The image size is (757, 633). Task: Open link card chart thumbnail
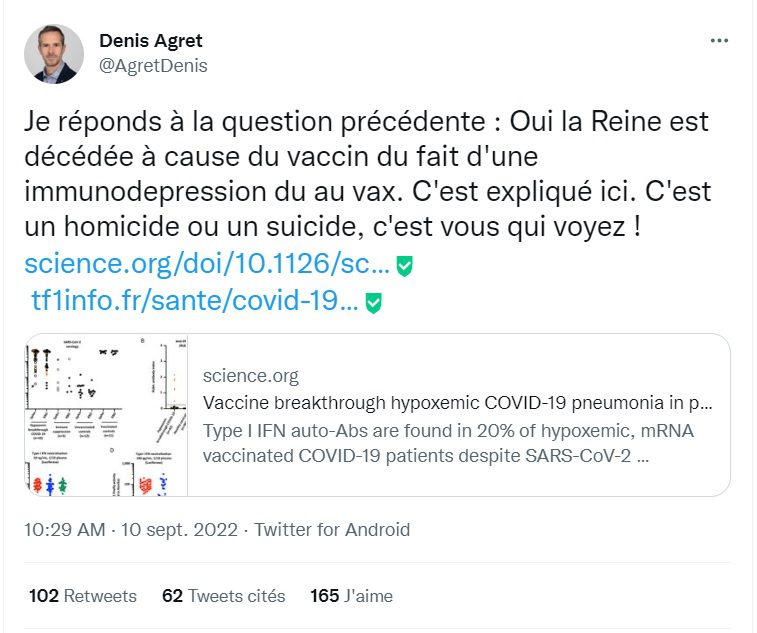pyautogui.click(x=106, y=415)
